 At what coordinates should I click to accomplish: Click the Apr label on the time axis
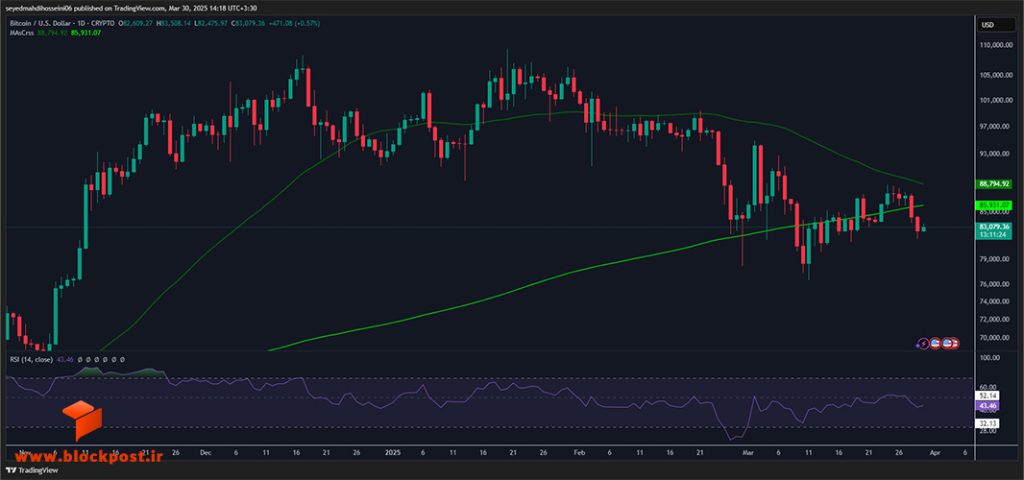pos(934,451)
